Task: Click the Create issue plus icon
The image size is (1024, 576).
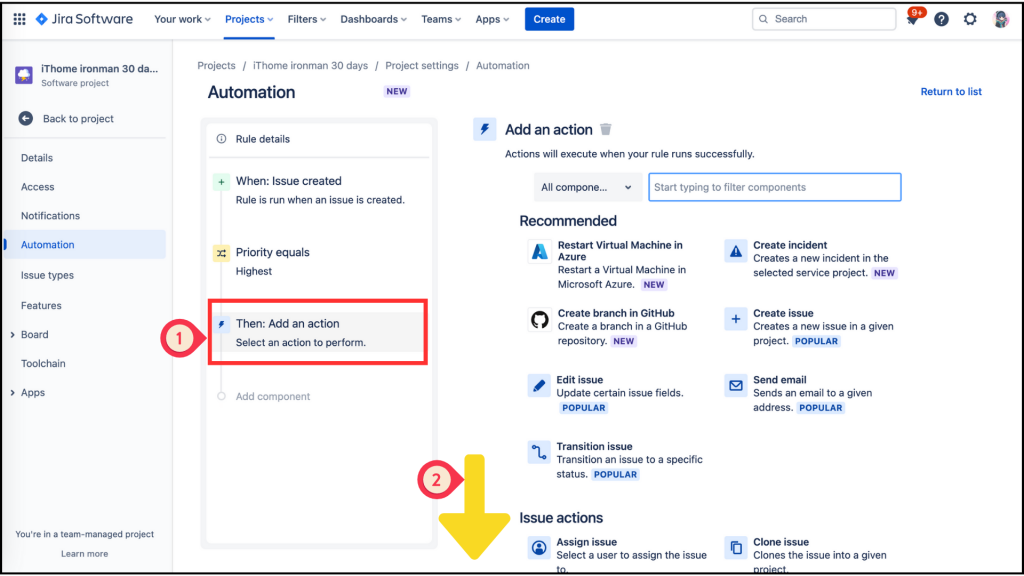Action: click(736, 319)
